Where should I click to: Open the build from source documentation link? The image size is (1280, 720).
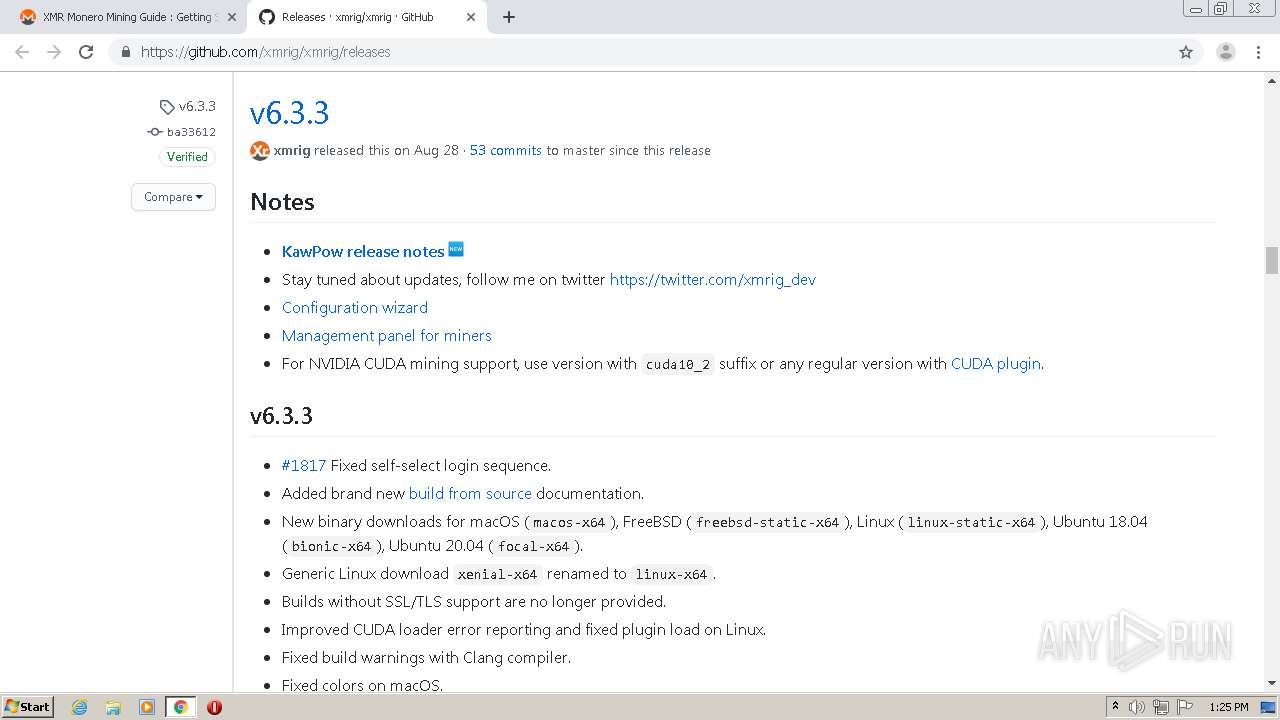pyautogui.click(x=470, y=493)
